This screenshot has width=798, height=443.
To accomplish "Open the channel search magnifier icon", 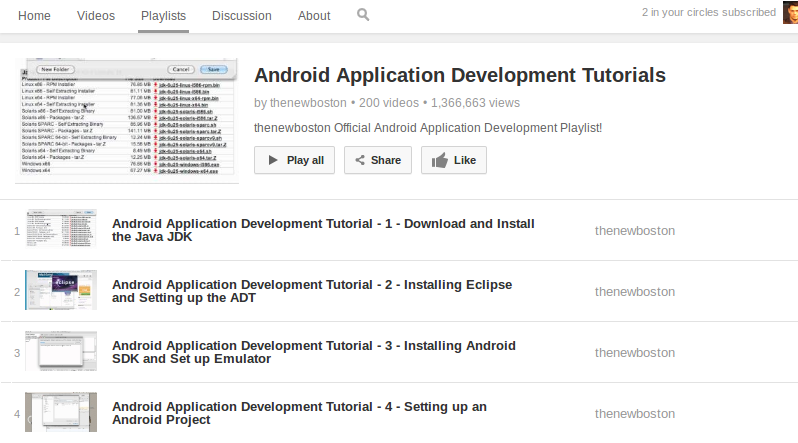I will (x=363, y=15).
